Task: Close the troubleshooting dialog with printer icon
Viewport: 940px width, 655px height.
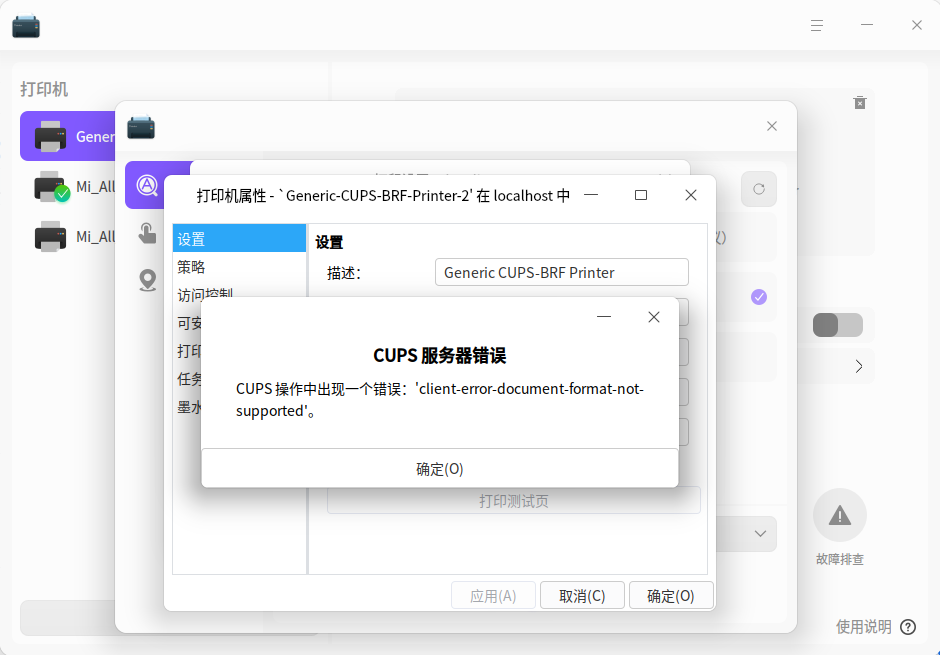Action: (x=772, y=126)
